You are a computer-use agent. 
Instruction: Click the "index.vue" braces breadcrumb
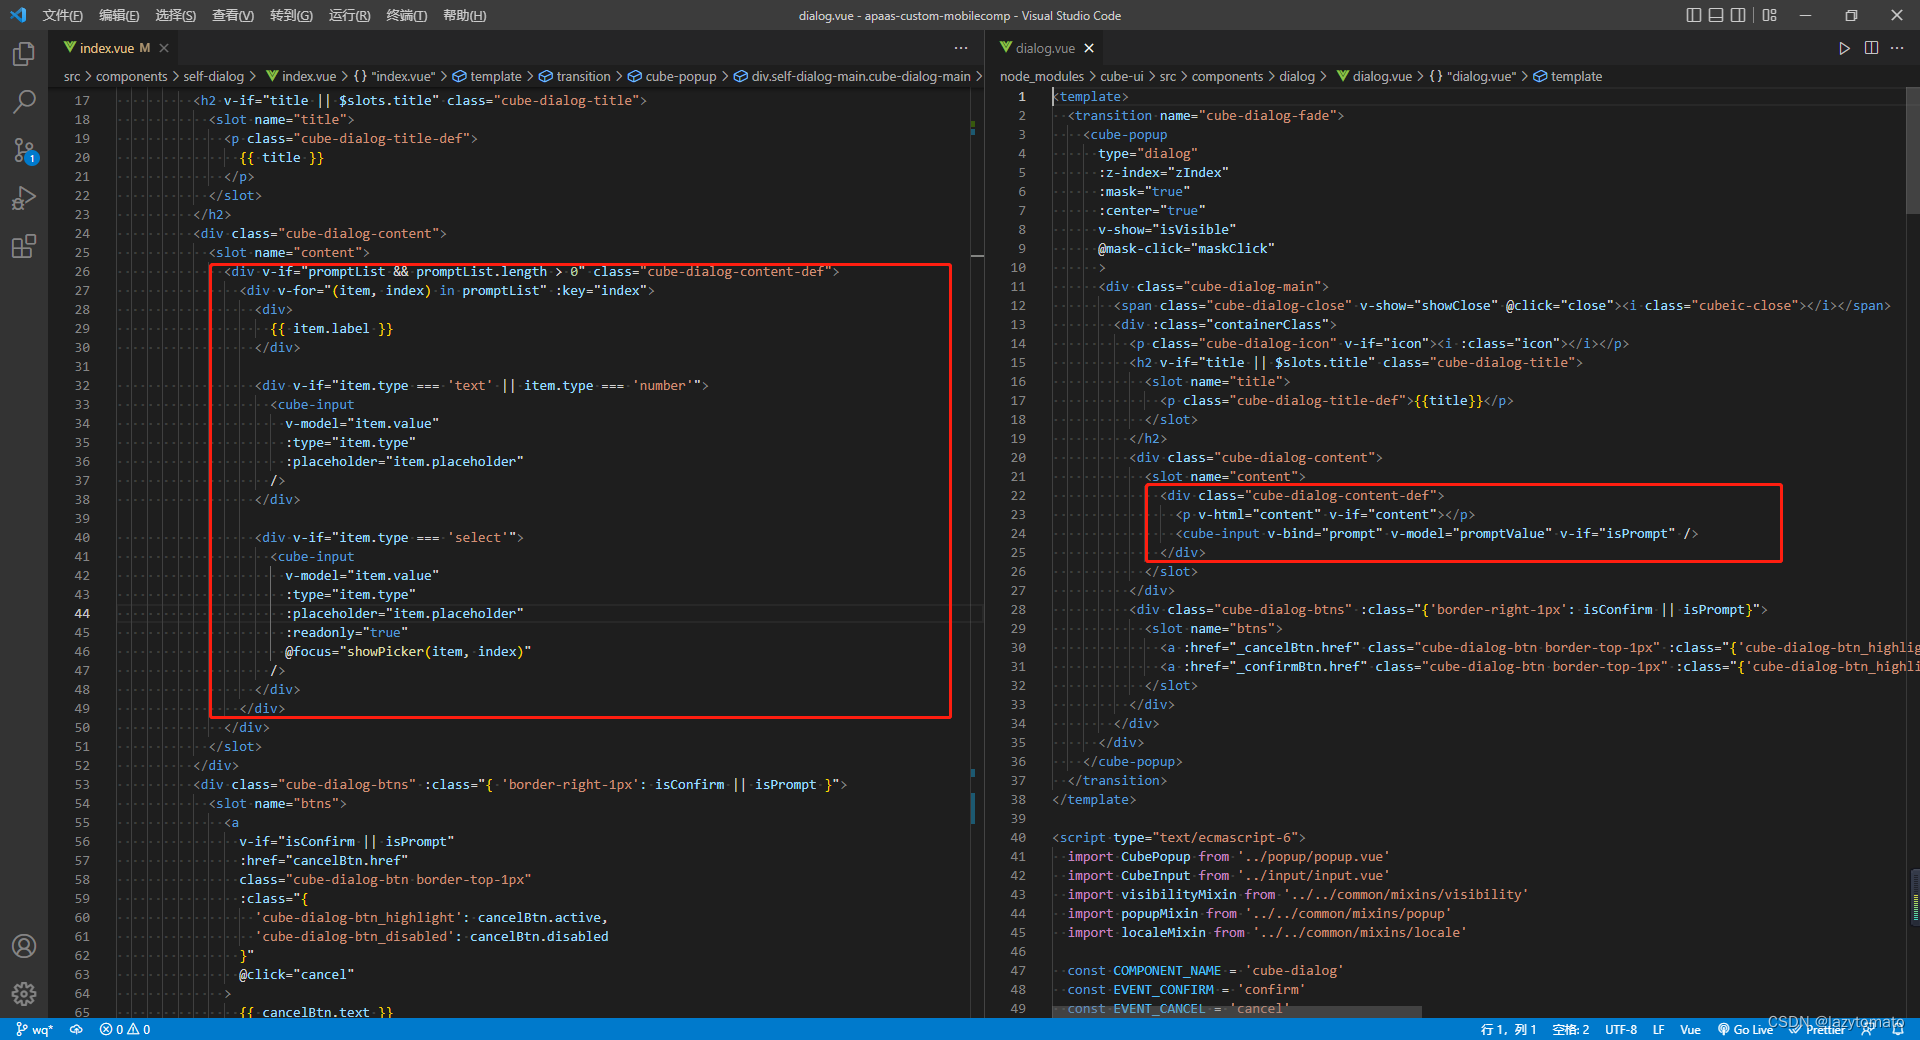pos(394,76)
